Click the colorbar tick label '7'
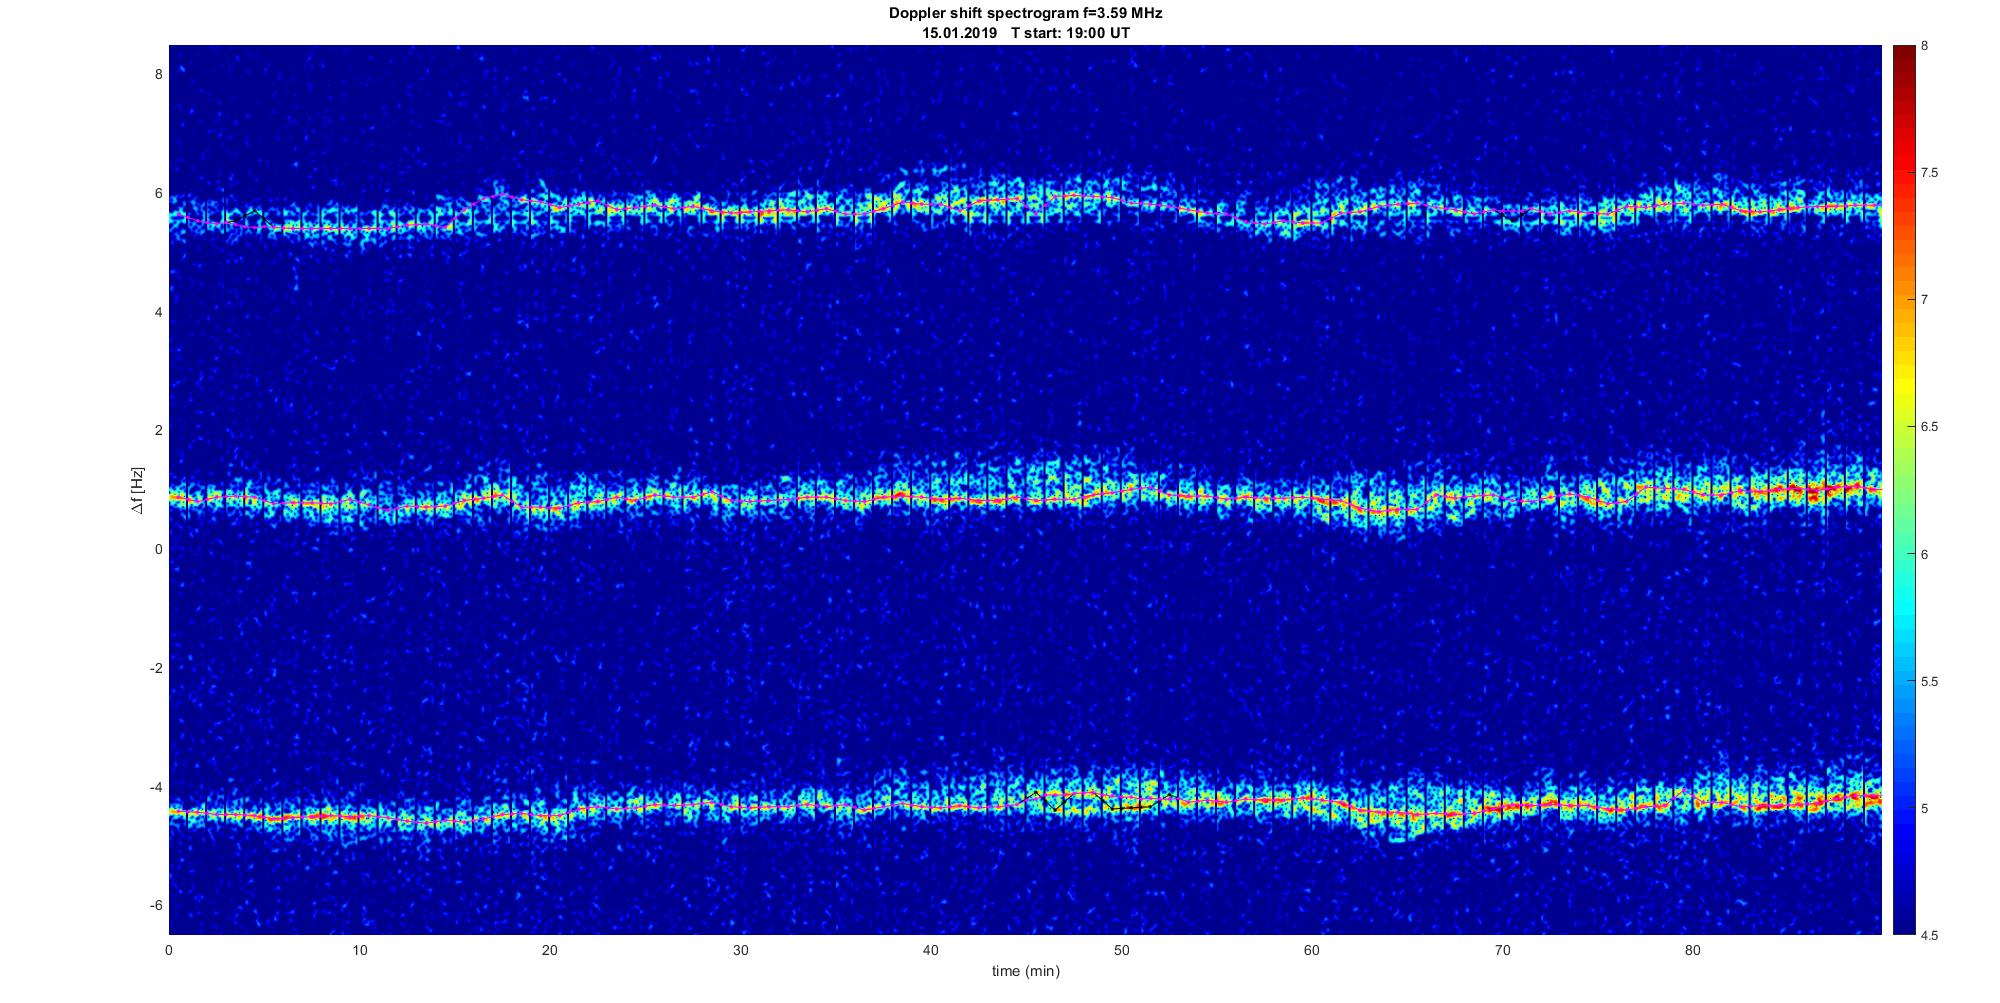The width and height of the screenshot is (2000, 1003). (x=1925, y=300)
